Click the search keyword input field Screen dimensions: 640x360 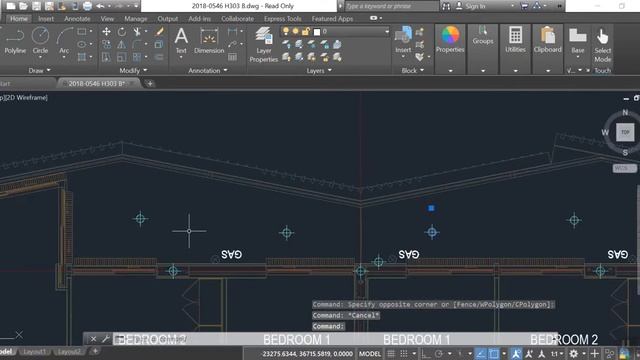pyautogui.click(x=392, y=6)
